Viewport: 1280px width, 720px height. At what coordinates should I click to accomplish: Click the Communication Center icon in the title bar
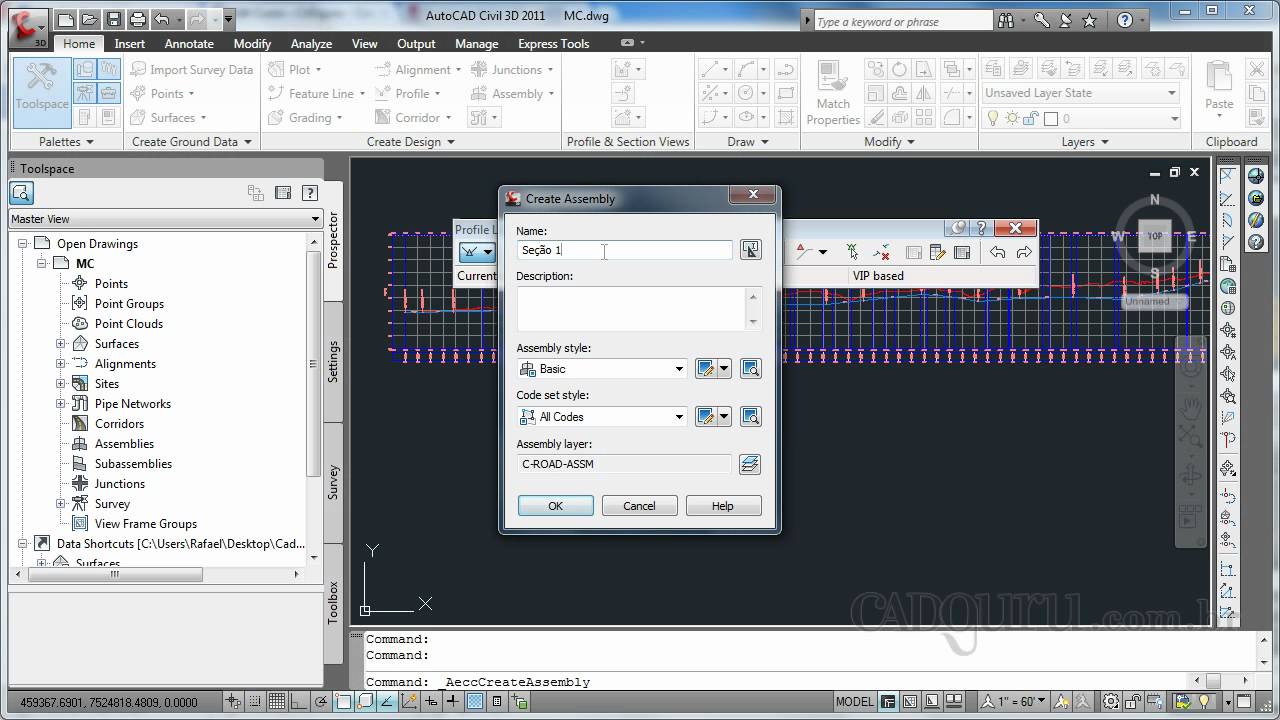[x=1066, y=20]
